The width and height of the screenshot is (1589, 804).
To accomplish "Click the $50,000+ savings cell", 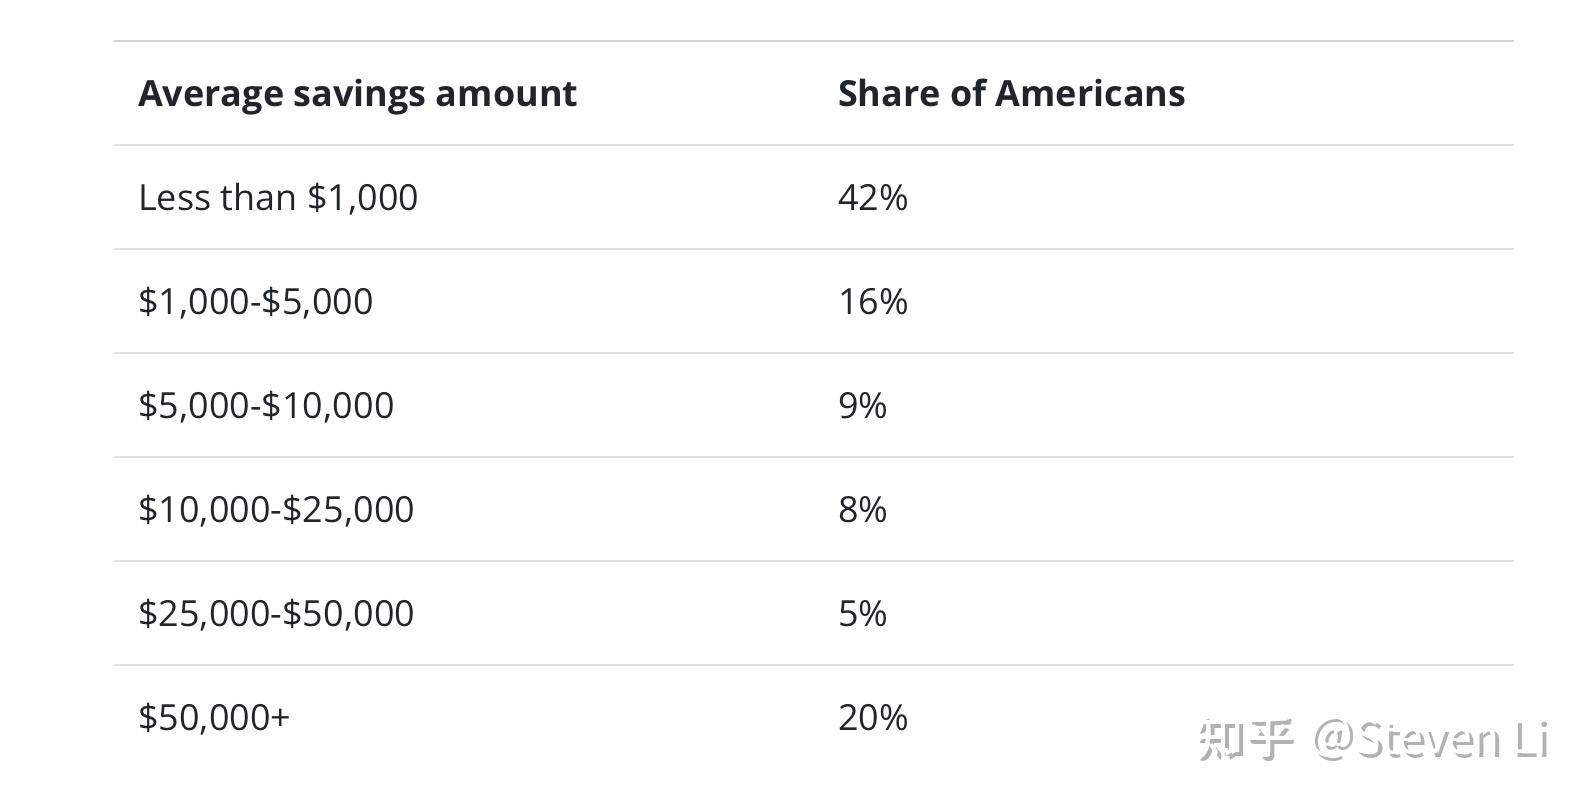I will (x=214, y=718).
